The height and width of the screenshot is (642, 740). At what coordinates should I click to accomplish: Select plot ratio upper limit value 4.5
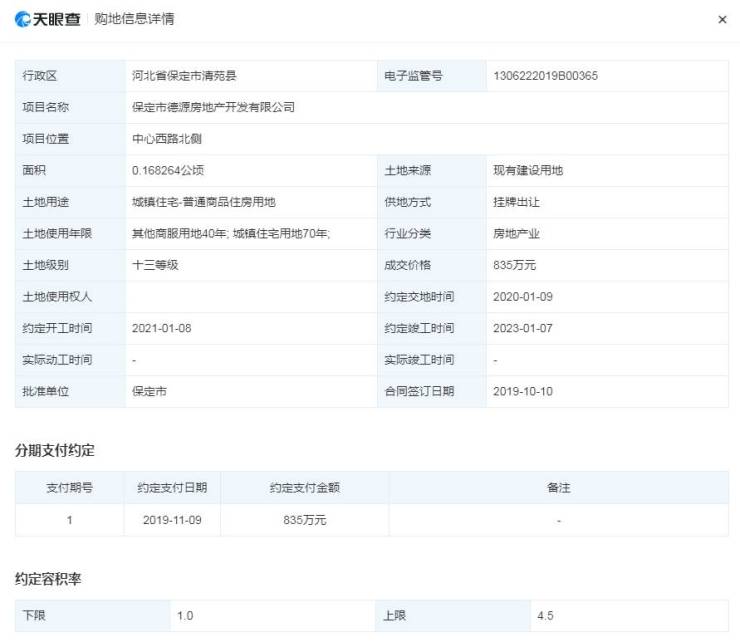tap(546, 616)
